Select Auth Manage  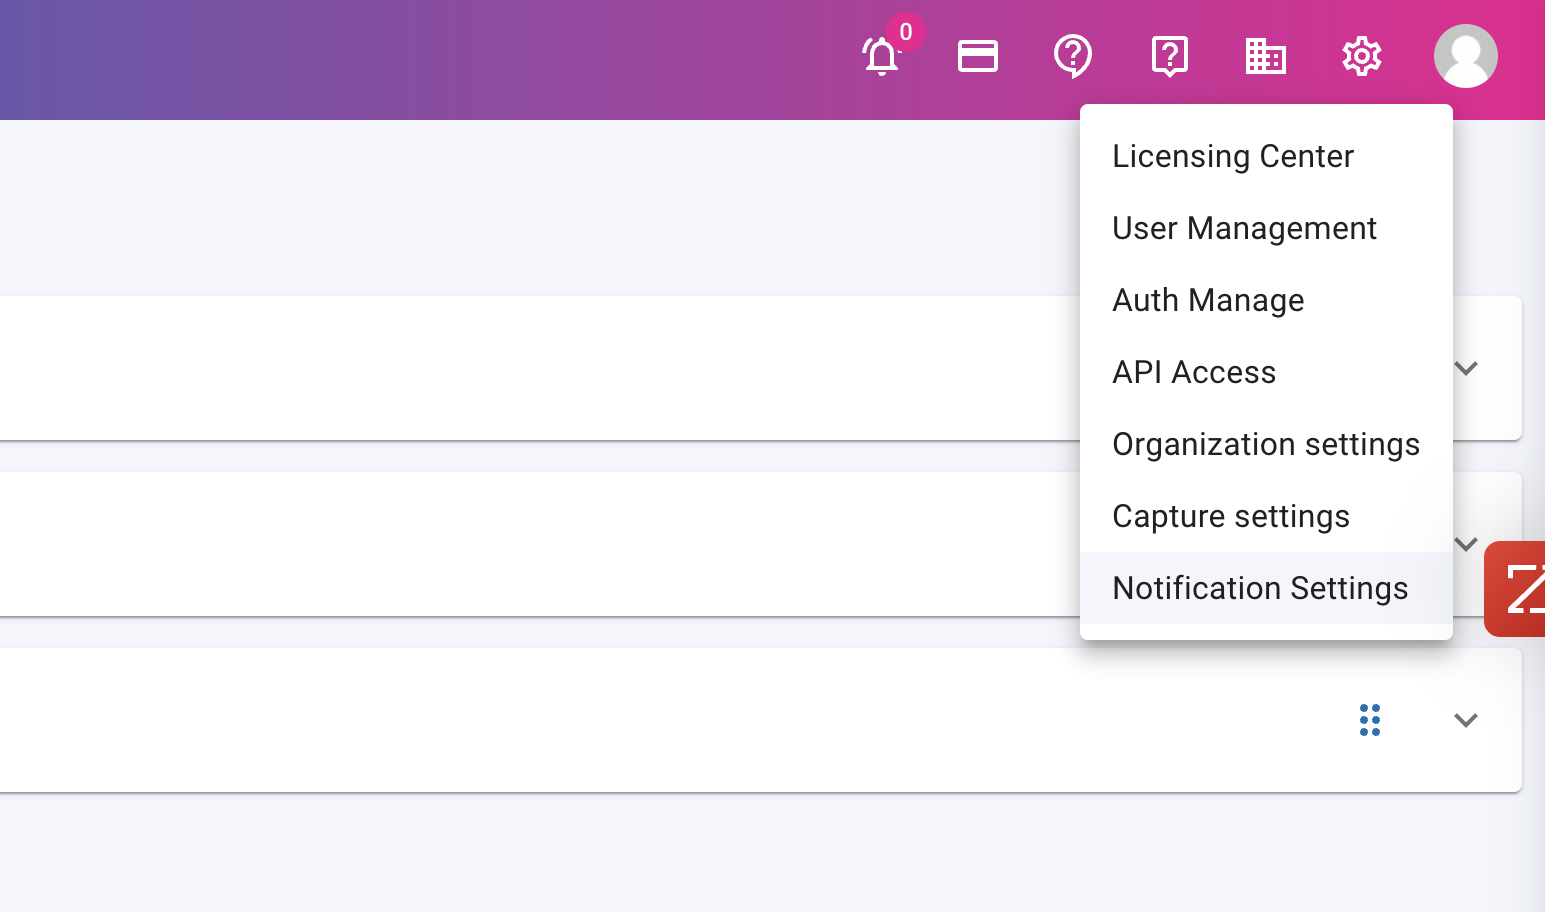(1208, 300)
